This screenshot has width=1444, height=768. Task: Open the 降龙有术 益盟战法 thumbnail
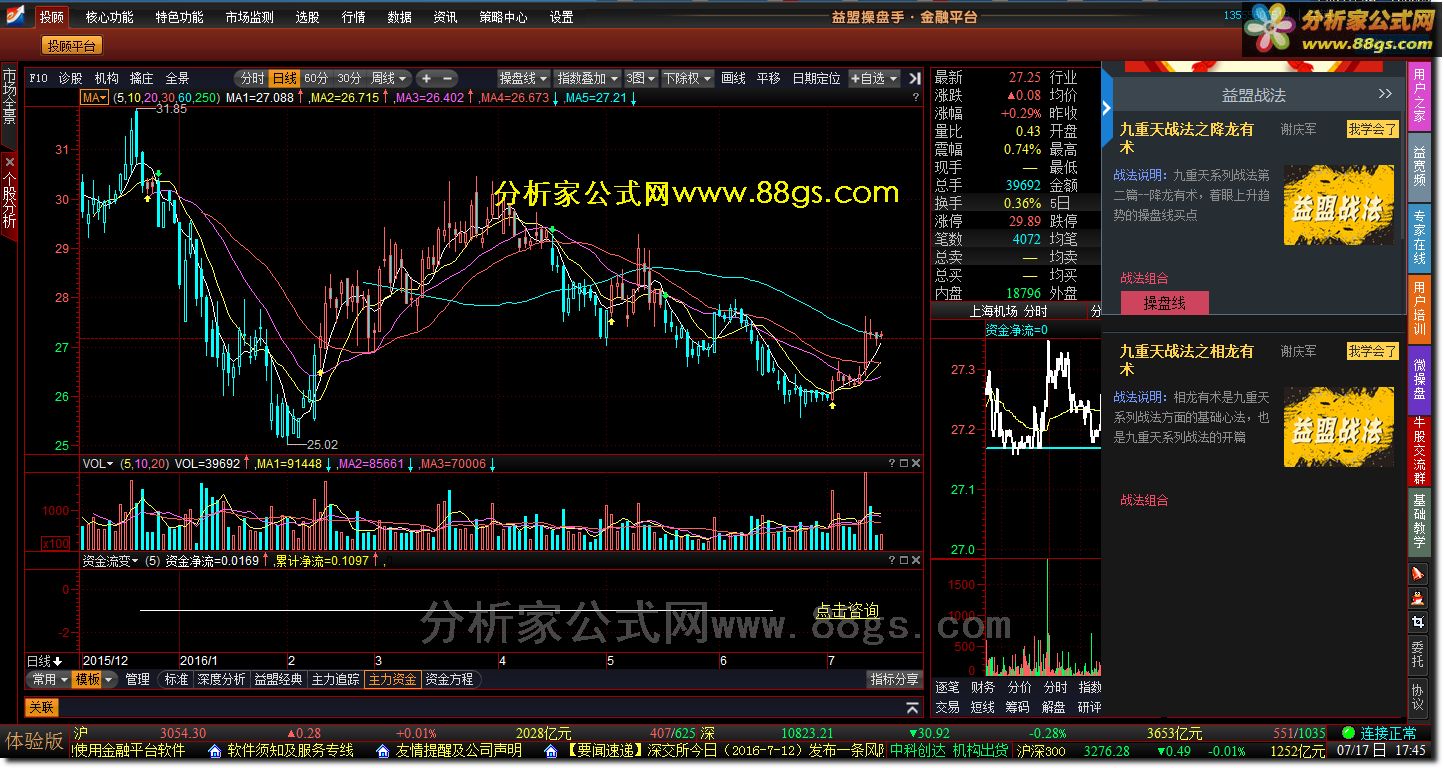1338,205
